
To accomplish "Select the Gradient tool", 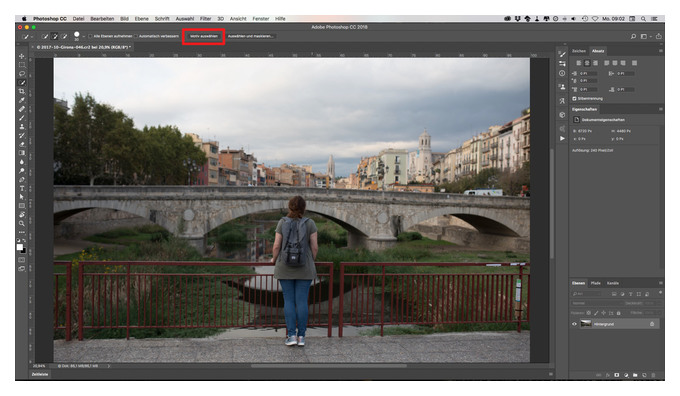I will [22, 153].
